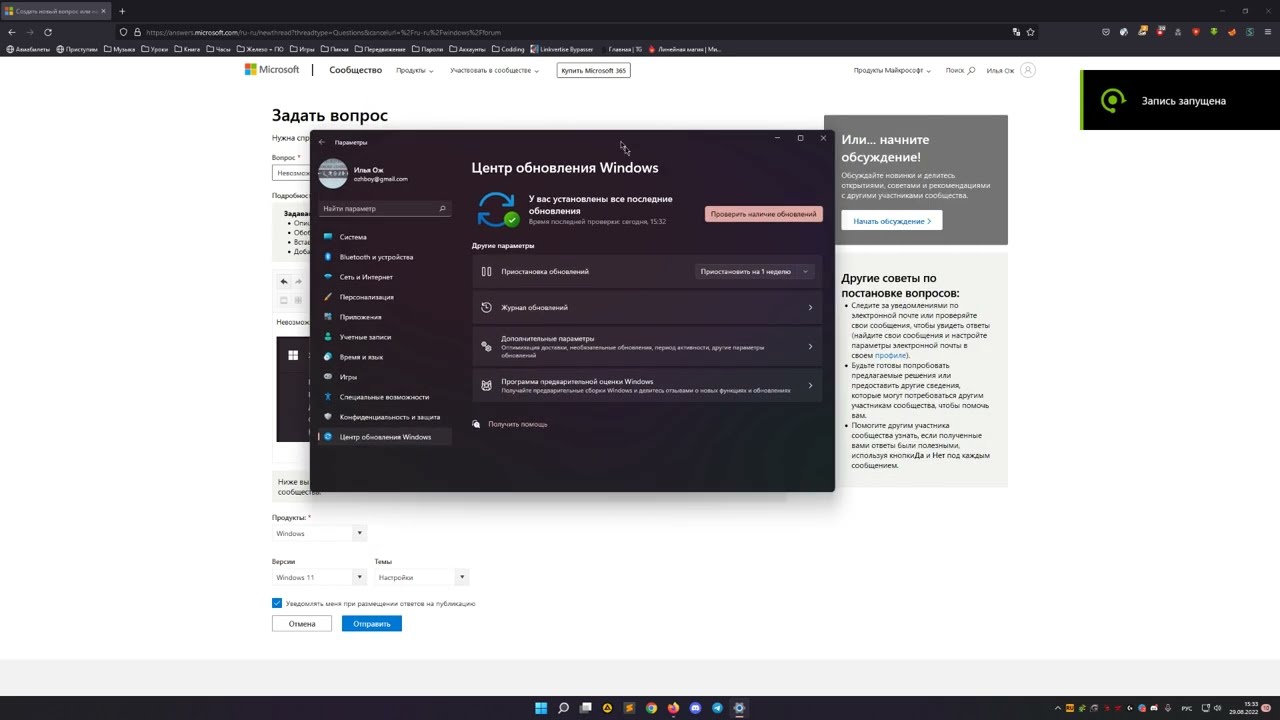
Task: Open Firefox from the taskbar
Action: click(673, 708)
